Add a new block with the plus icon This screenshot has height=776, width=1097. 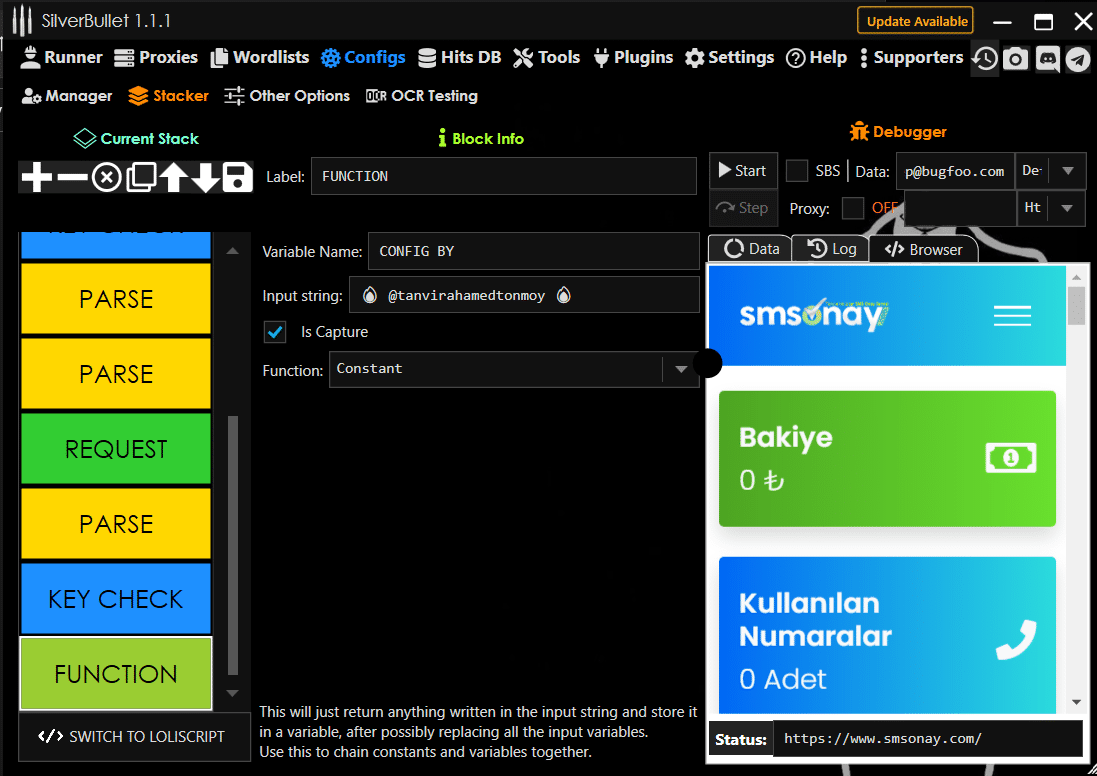tap(36, 177)
